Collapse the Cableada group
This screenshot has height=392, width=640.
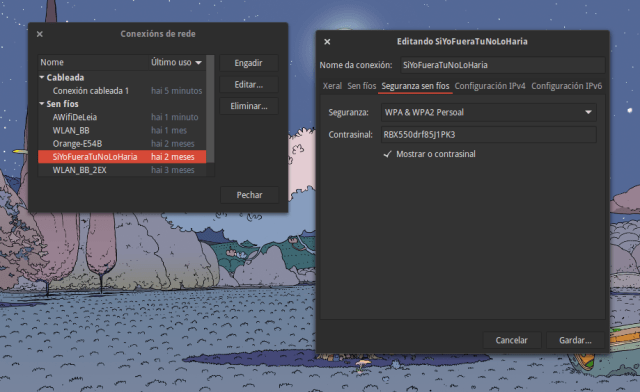pos(42,77)
